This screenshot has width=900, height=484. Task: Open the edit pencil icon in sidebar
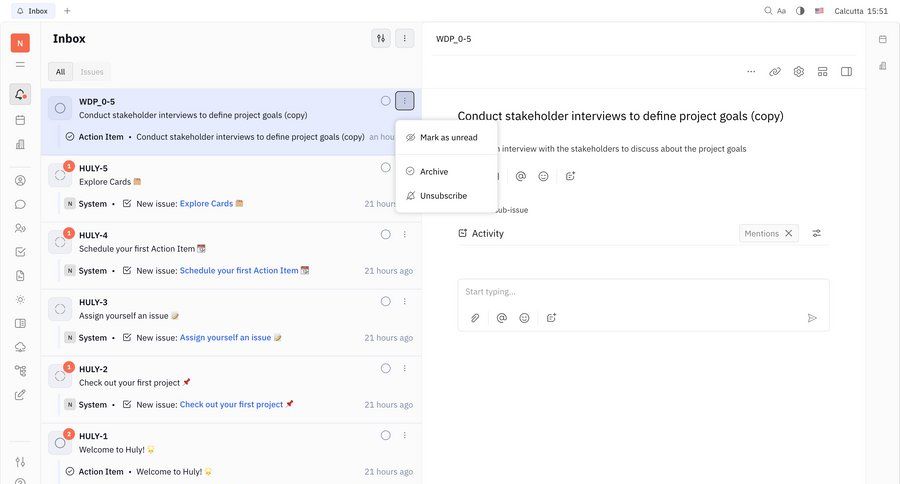[x=20, y=395]
